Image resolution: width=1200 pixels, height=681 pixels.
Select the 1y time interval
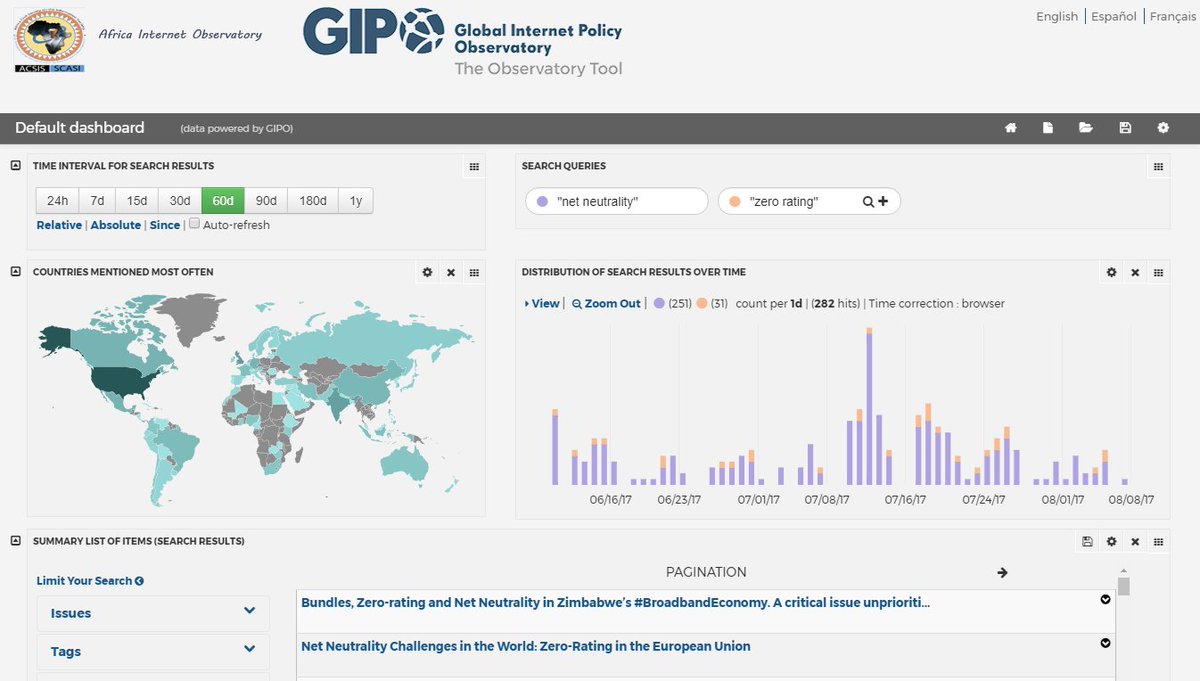pos(356,201)
